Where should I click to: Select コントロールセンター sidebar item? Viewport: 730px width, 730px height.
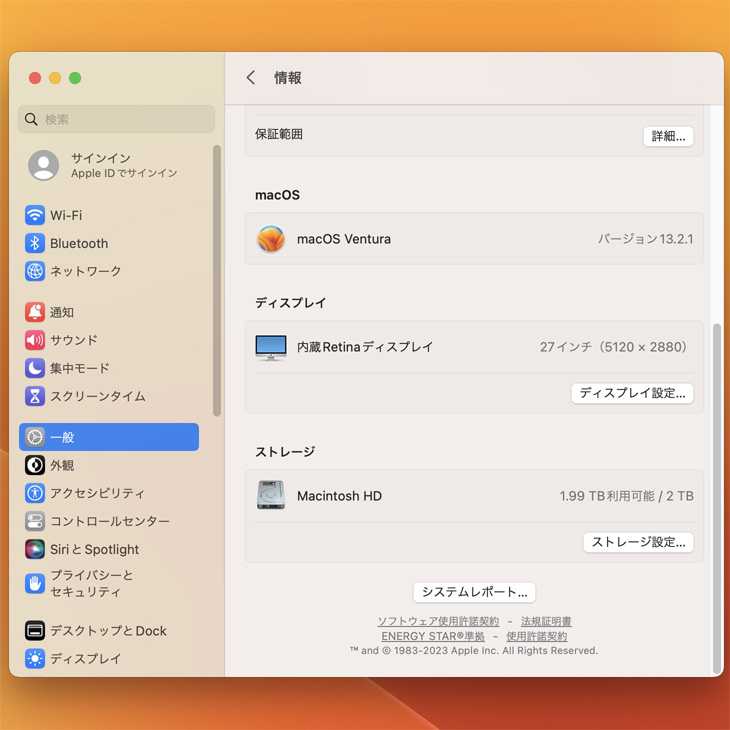pos(109,521)
